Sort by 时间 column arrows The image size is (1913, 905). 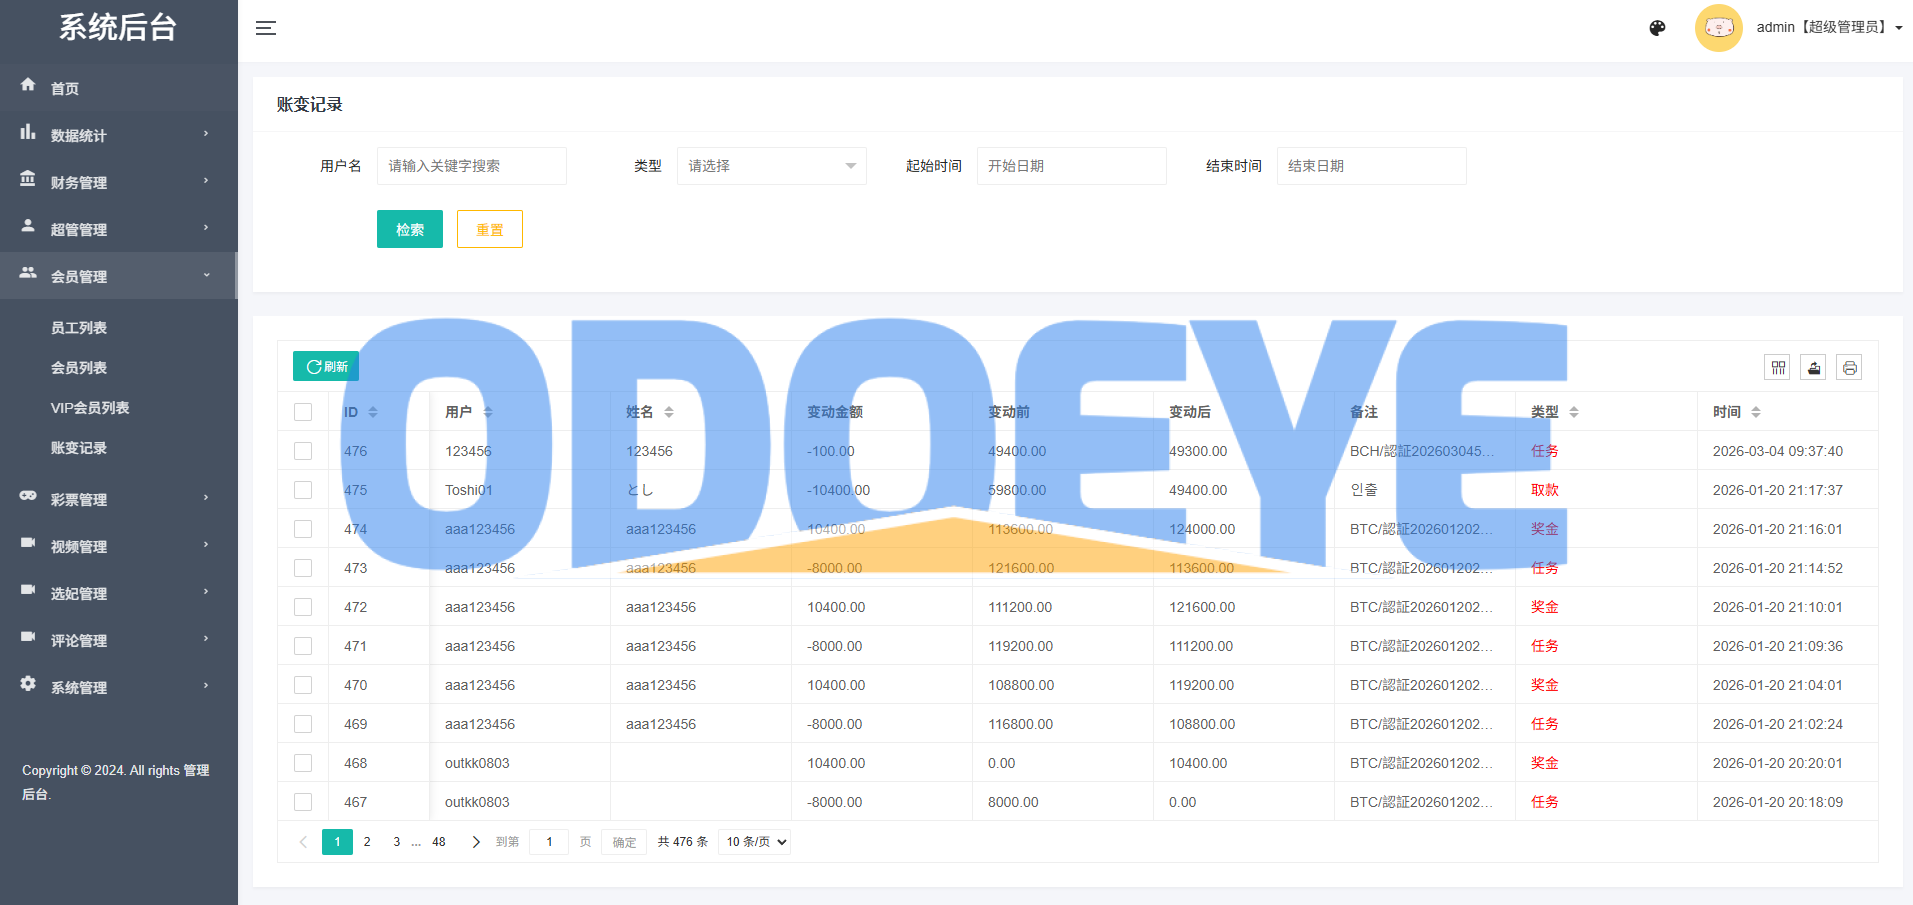click(1756, 412)
